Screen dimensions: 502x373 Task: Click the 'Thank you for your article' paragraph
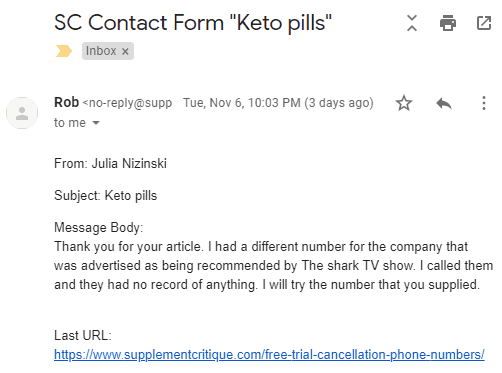(x=273, y=266)
